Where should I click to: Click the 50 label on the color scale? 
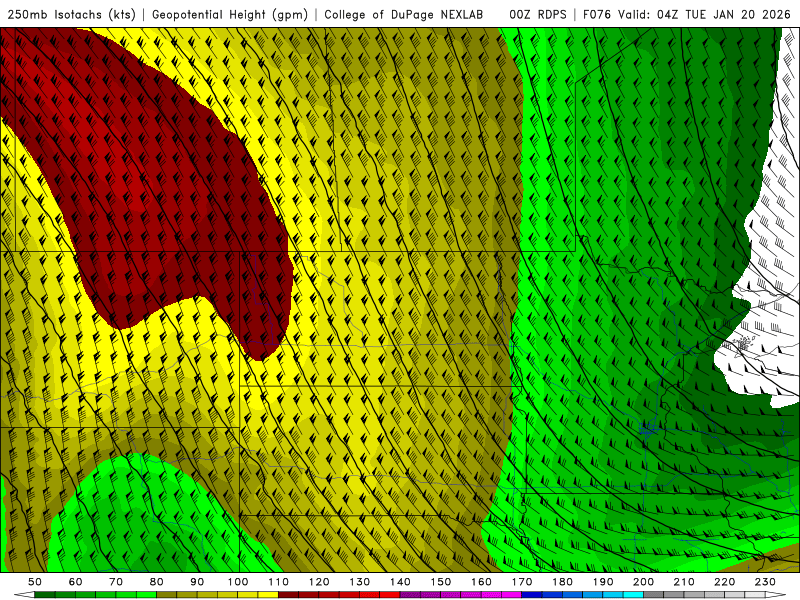tap(35, 582)
